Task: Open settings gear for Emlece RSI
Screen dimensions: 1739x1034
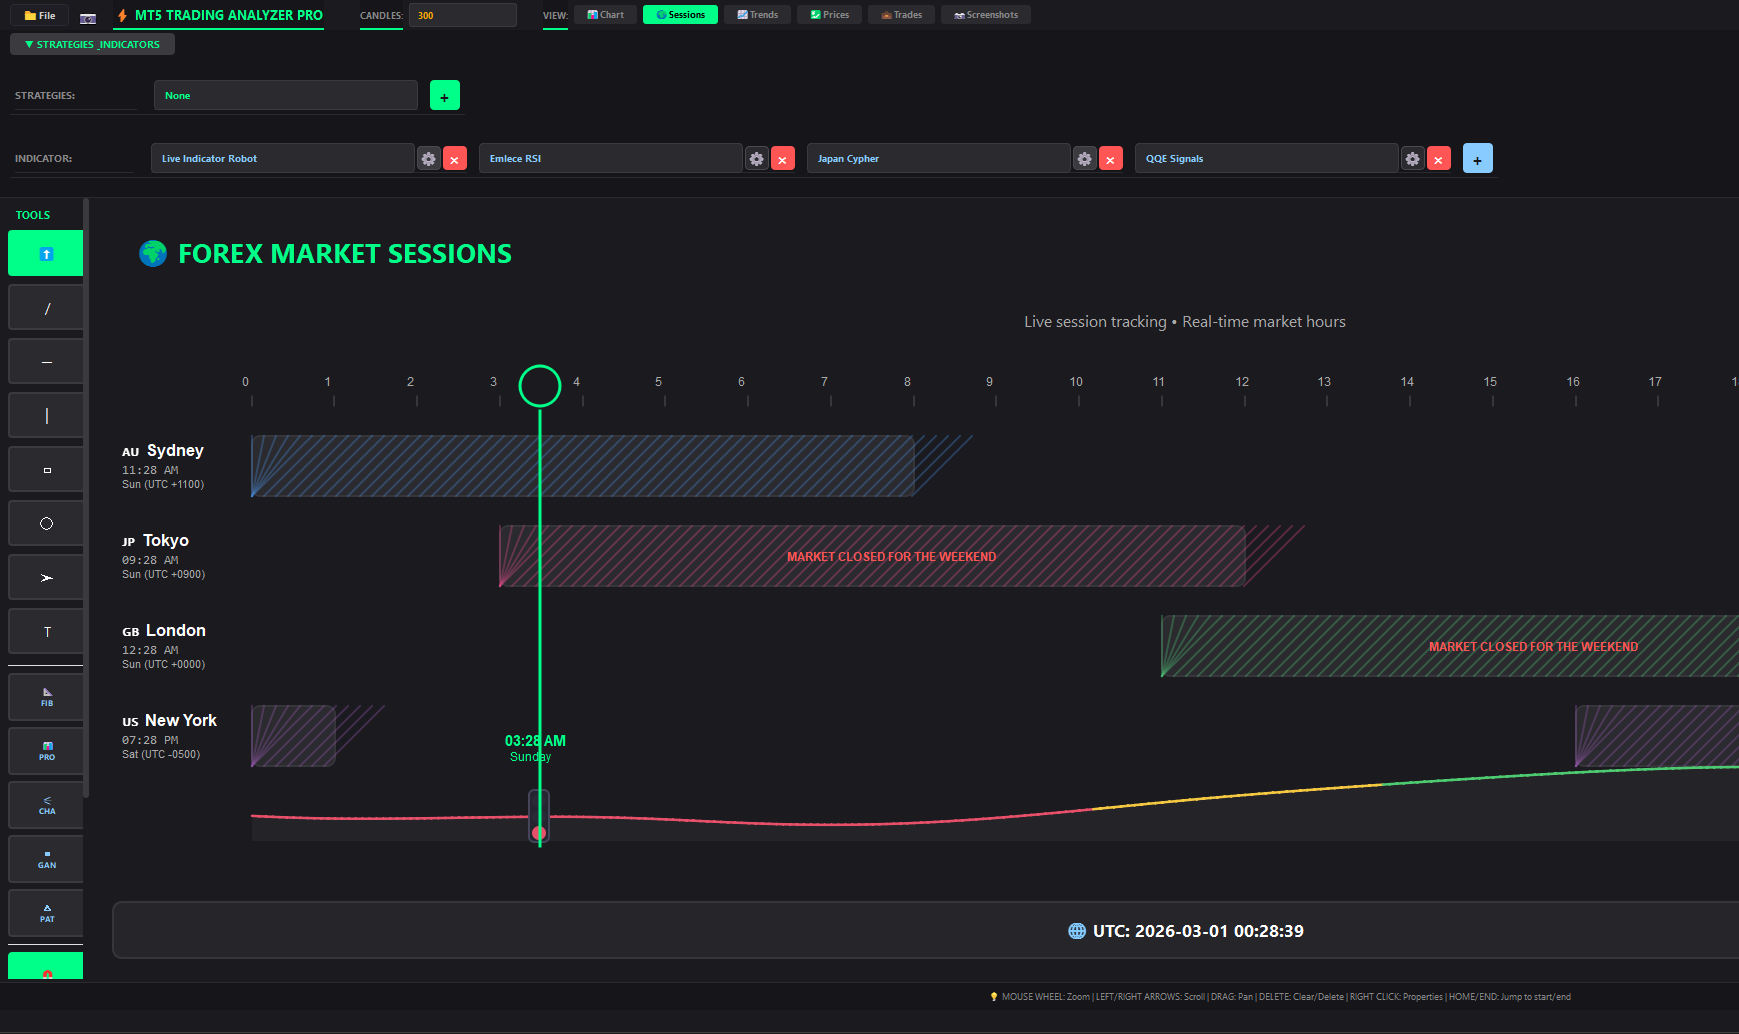Action: 757,159
